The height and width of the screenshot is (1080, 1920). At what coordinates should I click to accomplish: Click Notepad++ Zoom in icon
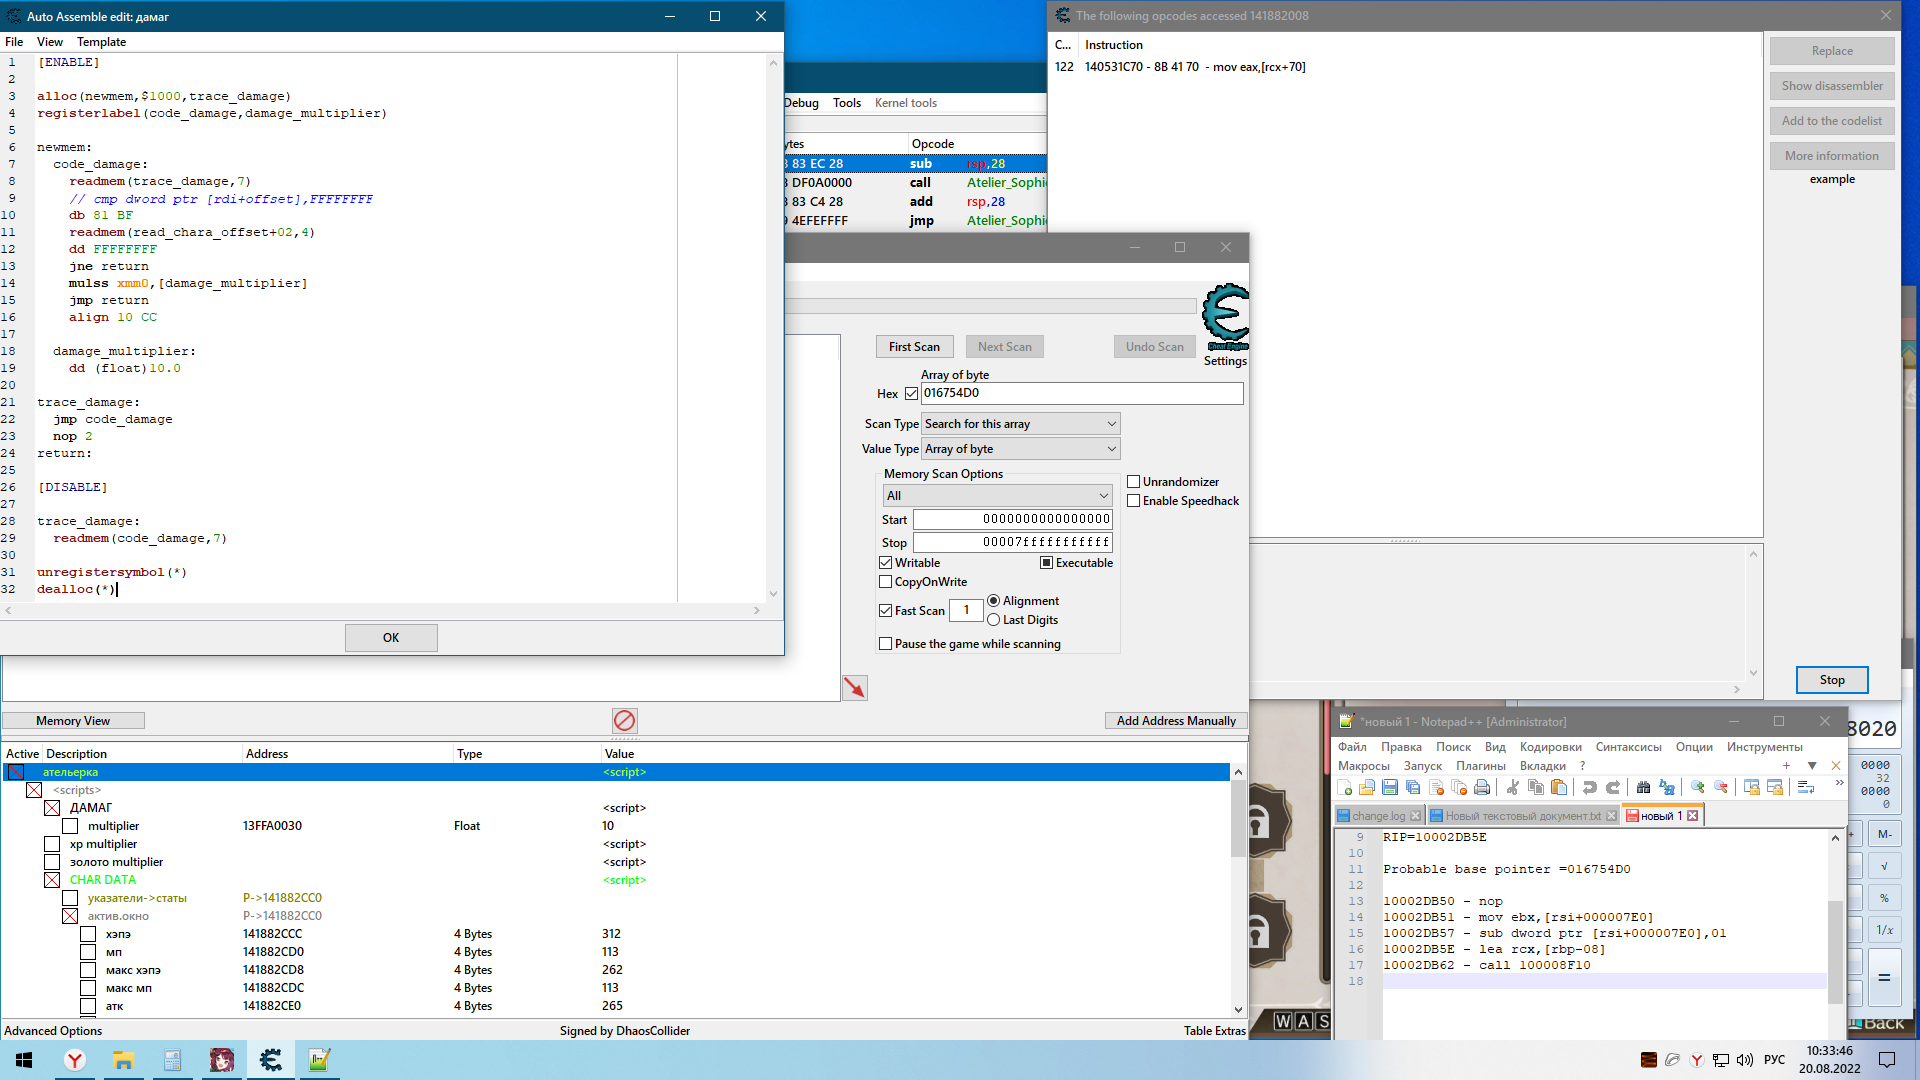click(1697, 788)
